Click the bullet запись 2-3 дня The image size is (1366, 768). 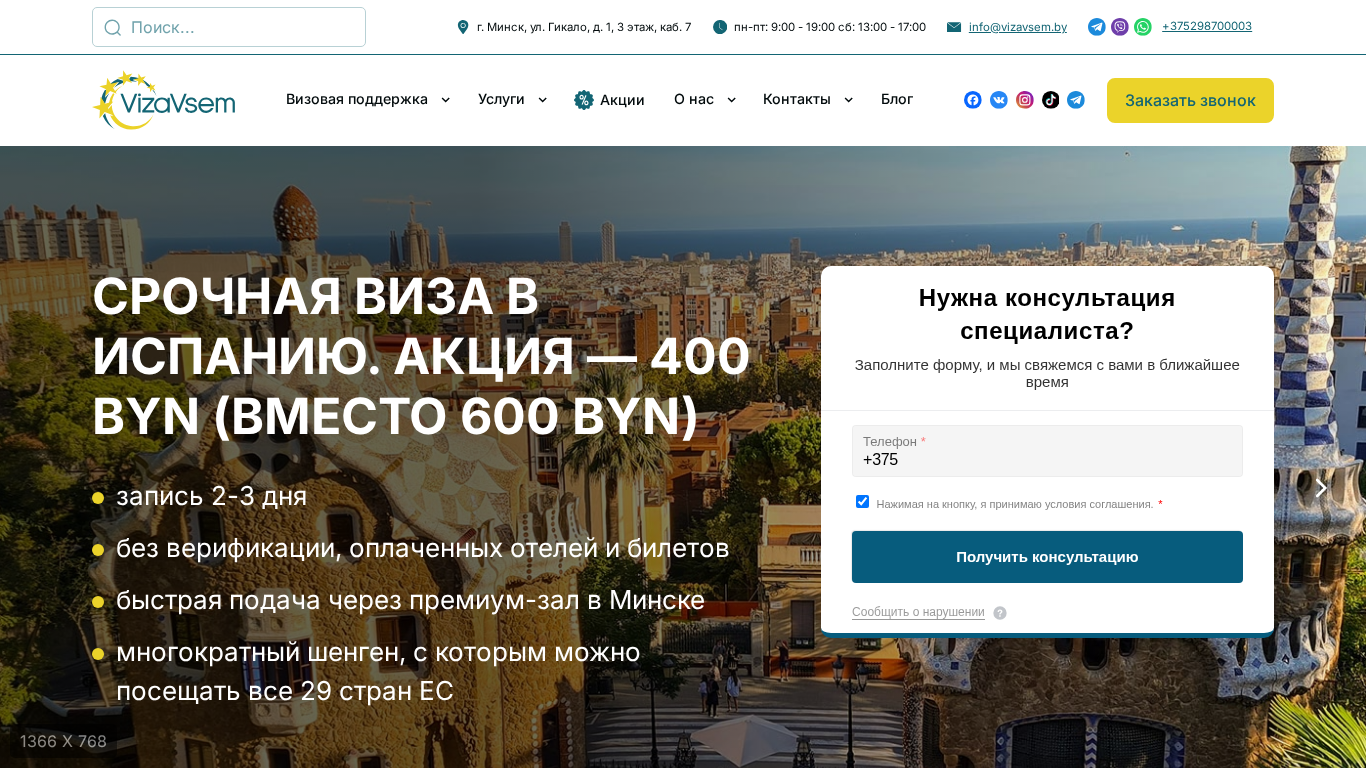211,496
